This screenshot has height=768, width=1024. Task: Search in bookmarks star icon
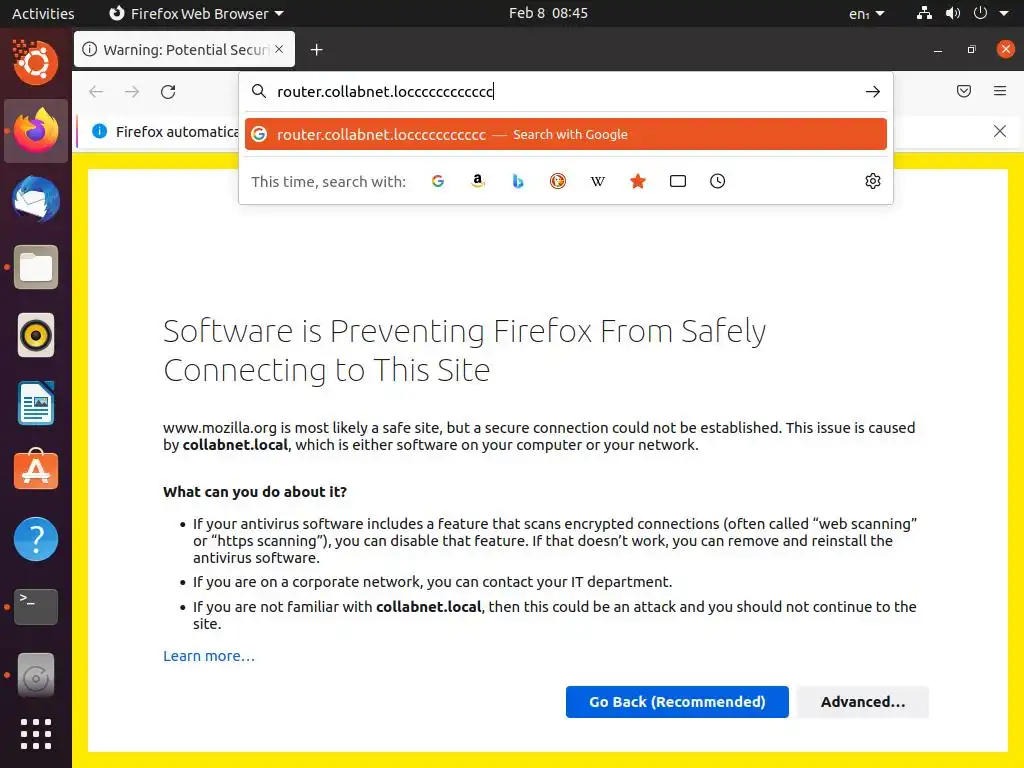point(638,181)
